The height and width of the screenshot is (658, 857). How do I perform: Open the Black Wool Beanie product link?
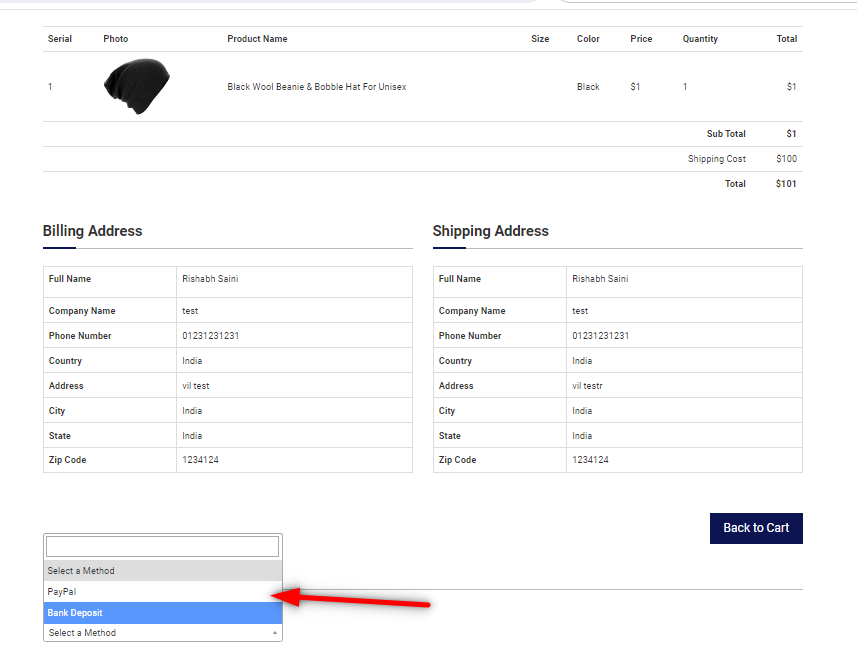pos(317,86)
